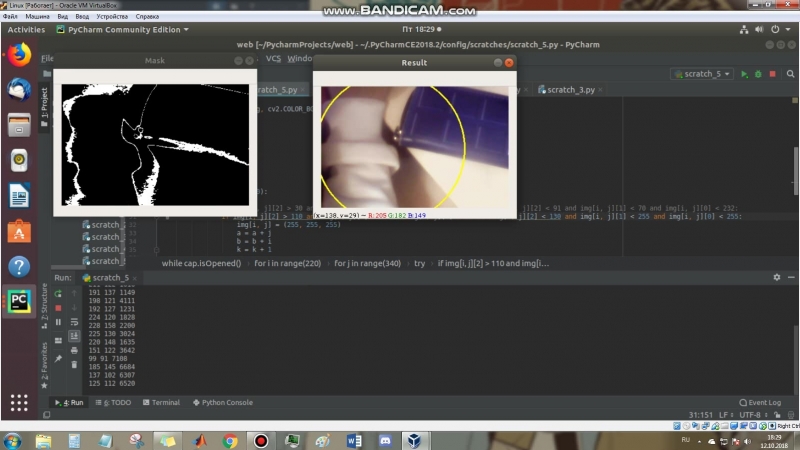Toggle the 1: Project side panel

(x=44, y=106)
